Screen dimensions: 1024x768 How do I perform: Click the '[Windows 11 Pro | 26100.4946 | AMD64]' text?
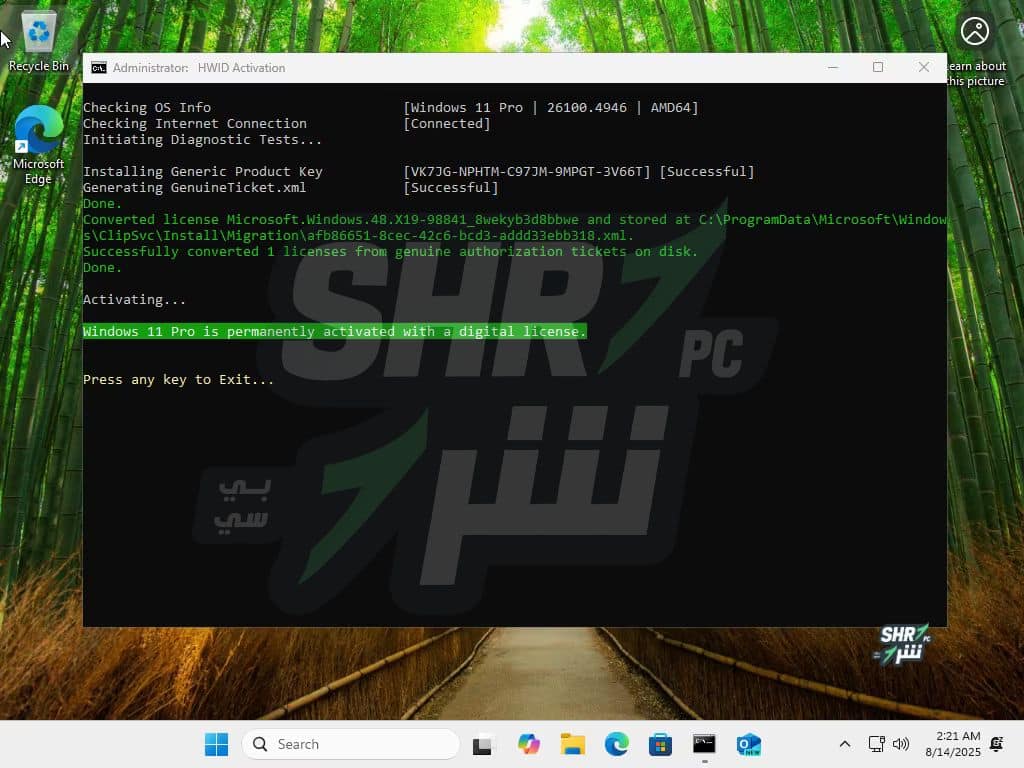pos(551,108)
